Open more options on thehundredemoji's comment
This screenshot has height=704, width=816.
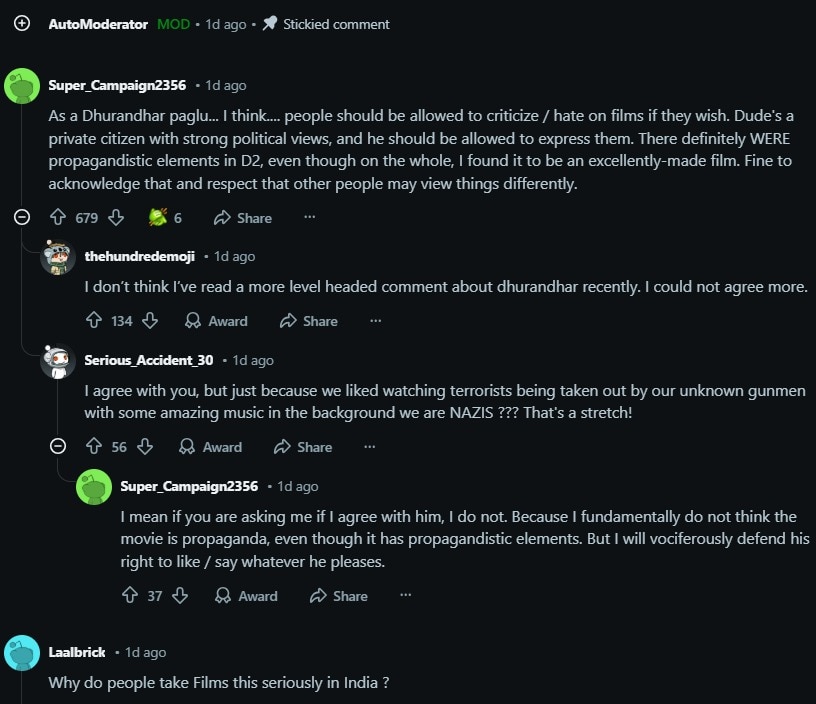point(376,320)
